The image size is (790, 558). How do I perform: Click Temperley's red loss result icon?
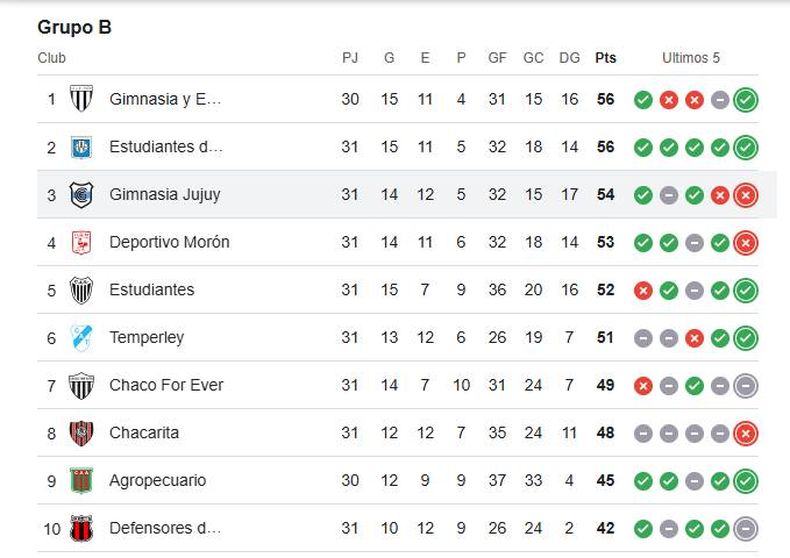point(694,338)
